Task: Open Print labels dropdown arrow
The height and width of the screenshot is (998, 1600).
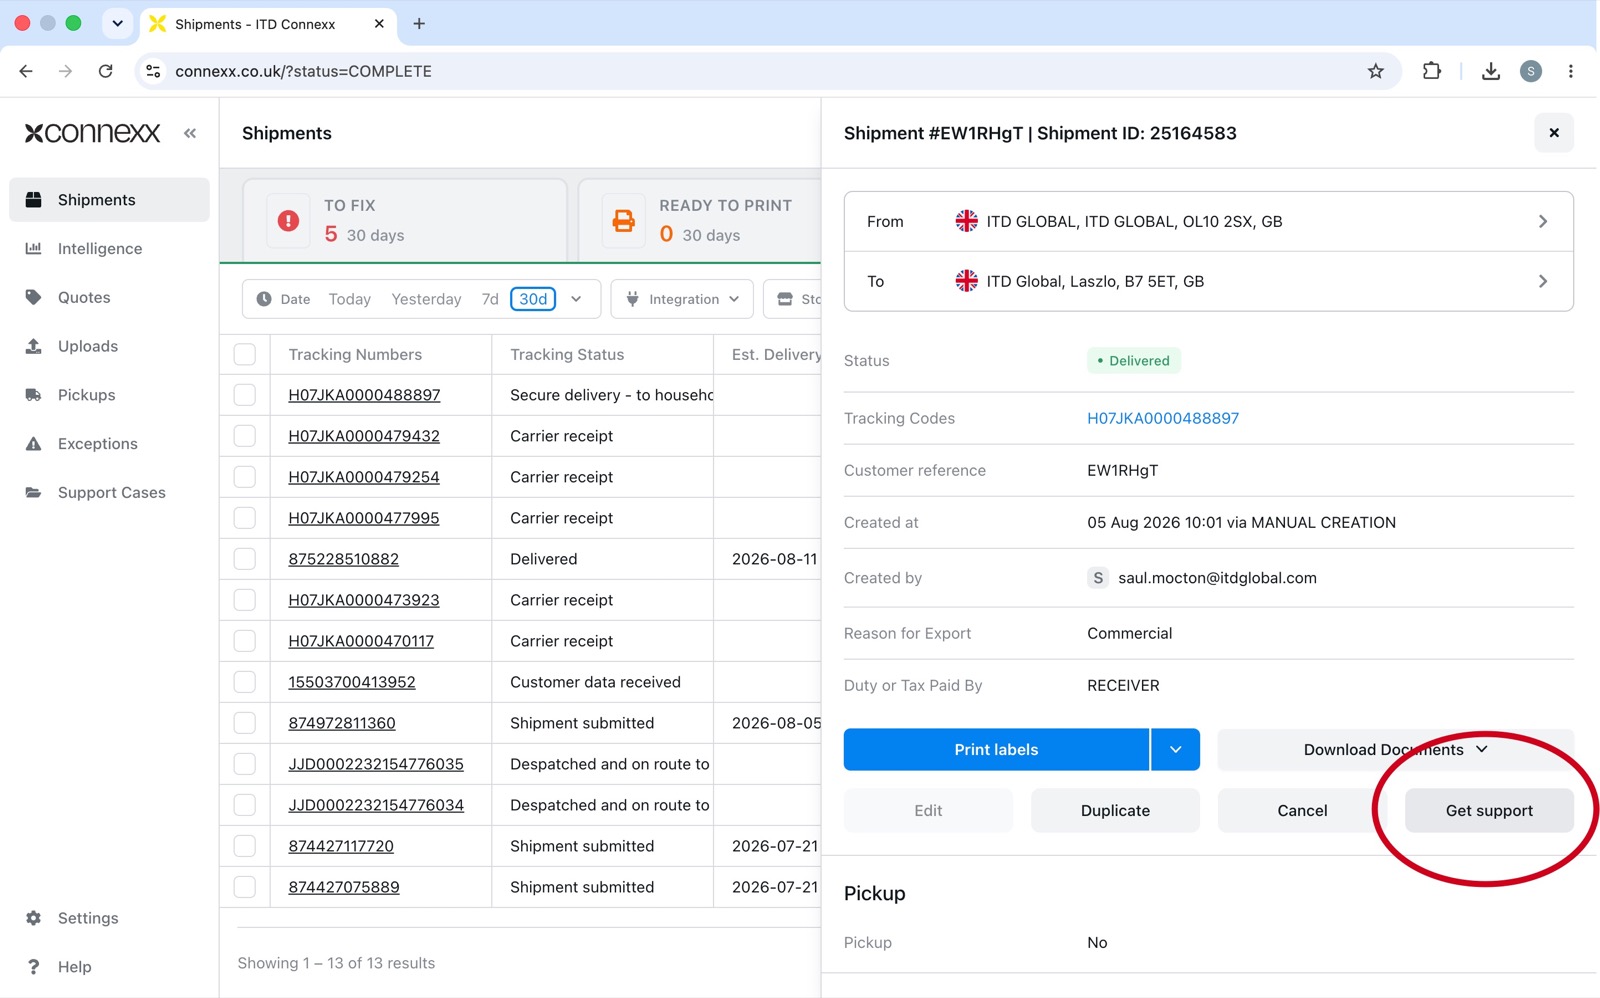Action: [1176, 750]
